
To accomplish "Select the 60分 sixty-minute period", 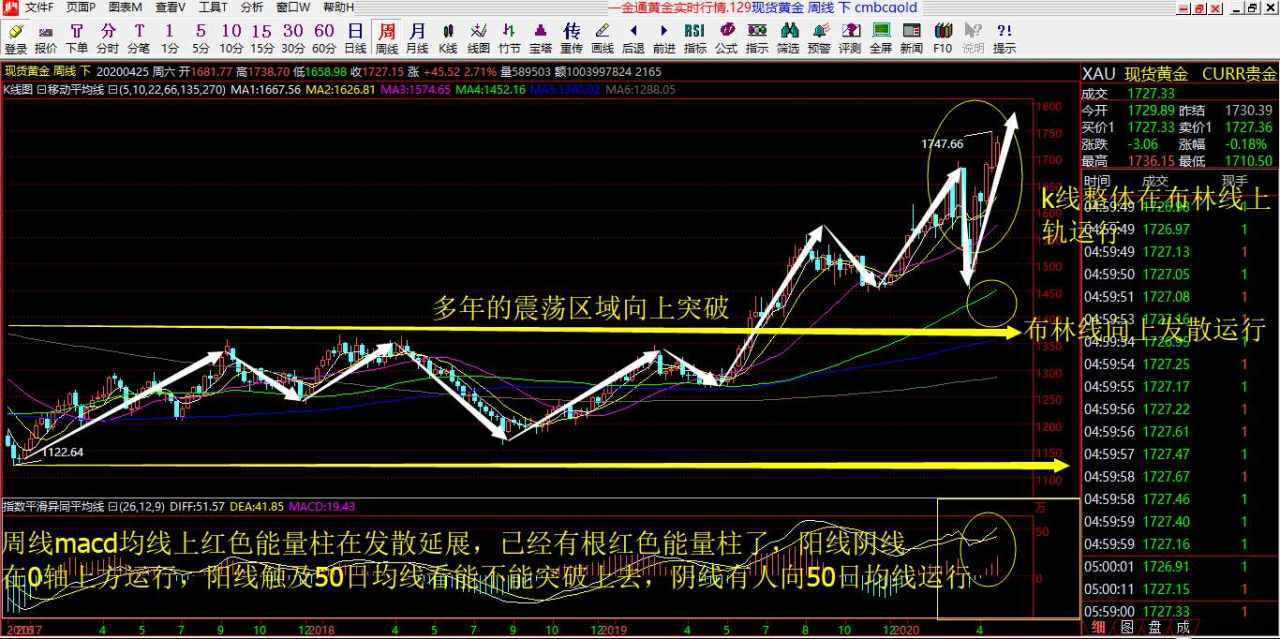I will coord(324,38).
